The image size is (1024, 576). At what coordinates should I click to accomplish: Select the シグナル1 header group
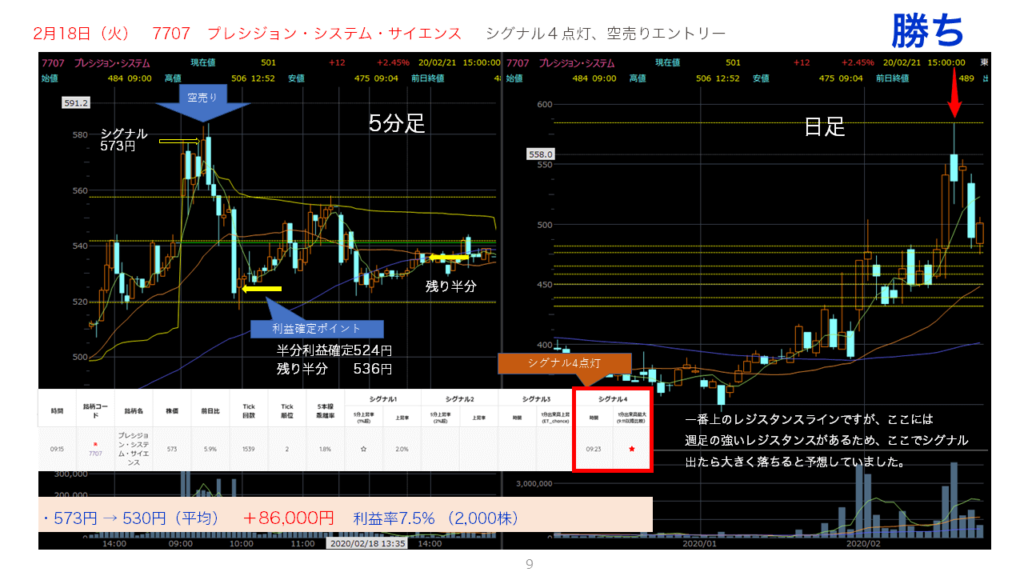383,398
